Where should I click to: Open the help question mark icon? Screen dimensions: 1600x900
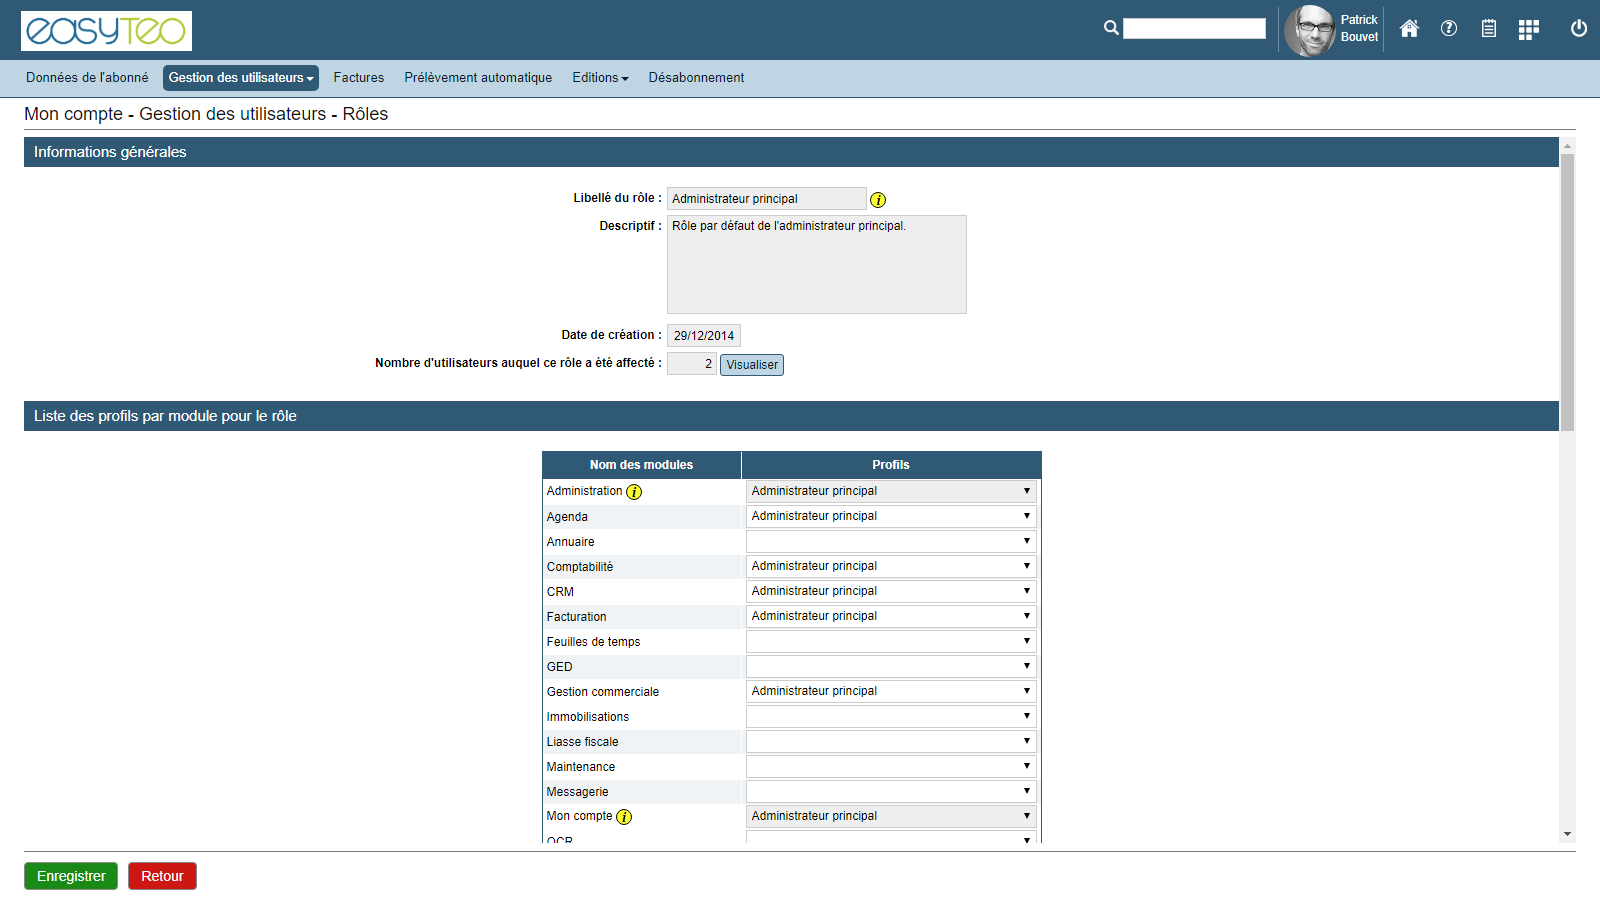pos(1449,29)
